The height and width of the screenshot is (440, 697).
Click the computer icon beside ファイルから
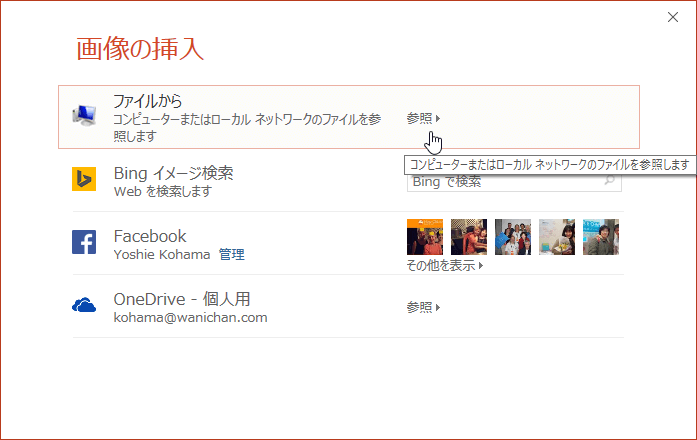pos(84,116)
